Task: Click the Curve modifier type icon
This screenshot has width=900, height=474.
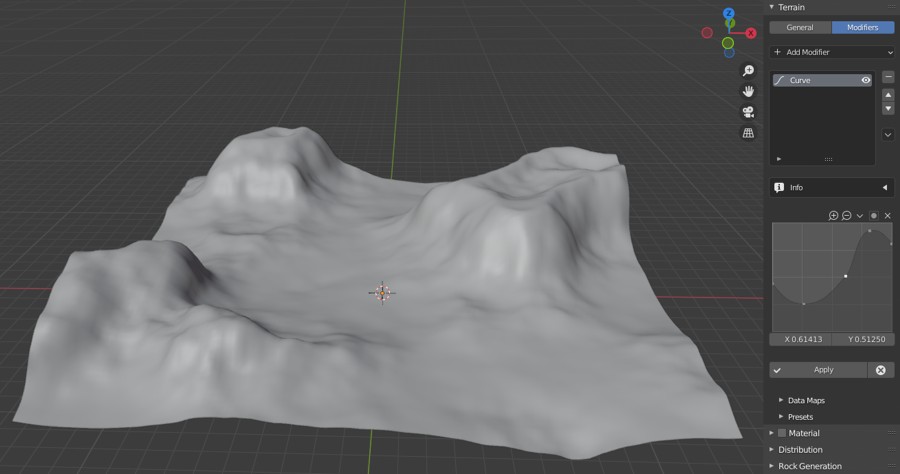Action: pyautogui.click(x=779, y=80)
